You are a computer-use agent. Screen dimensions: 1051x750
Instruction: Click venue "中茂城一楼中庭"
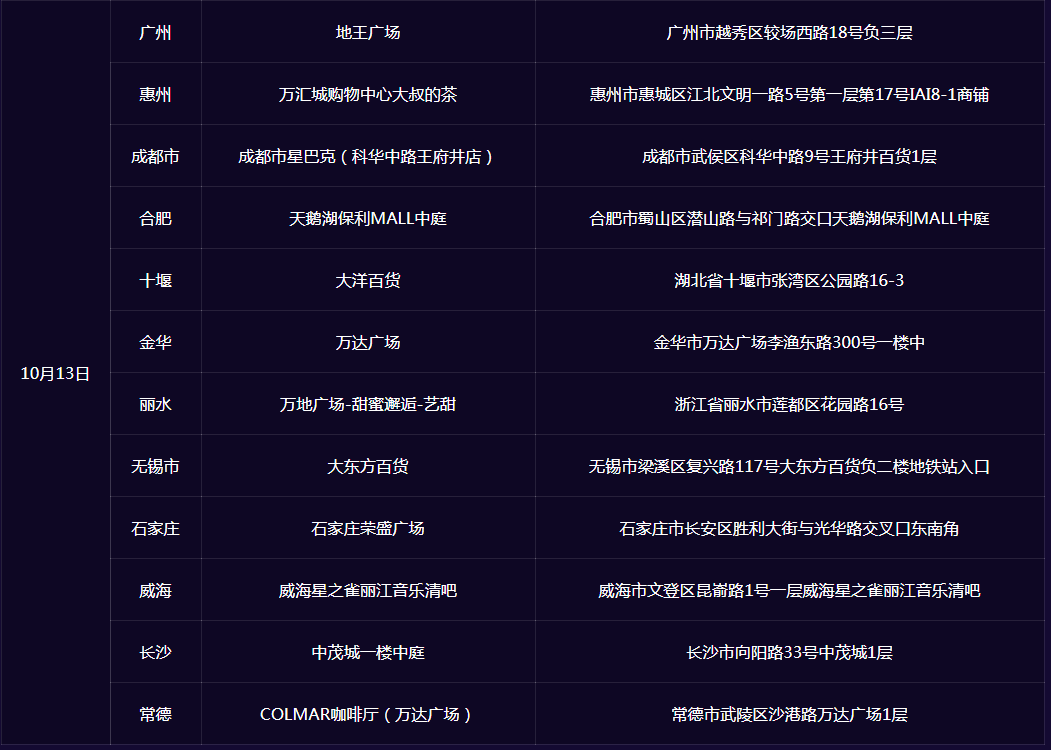(368, 652)
